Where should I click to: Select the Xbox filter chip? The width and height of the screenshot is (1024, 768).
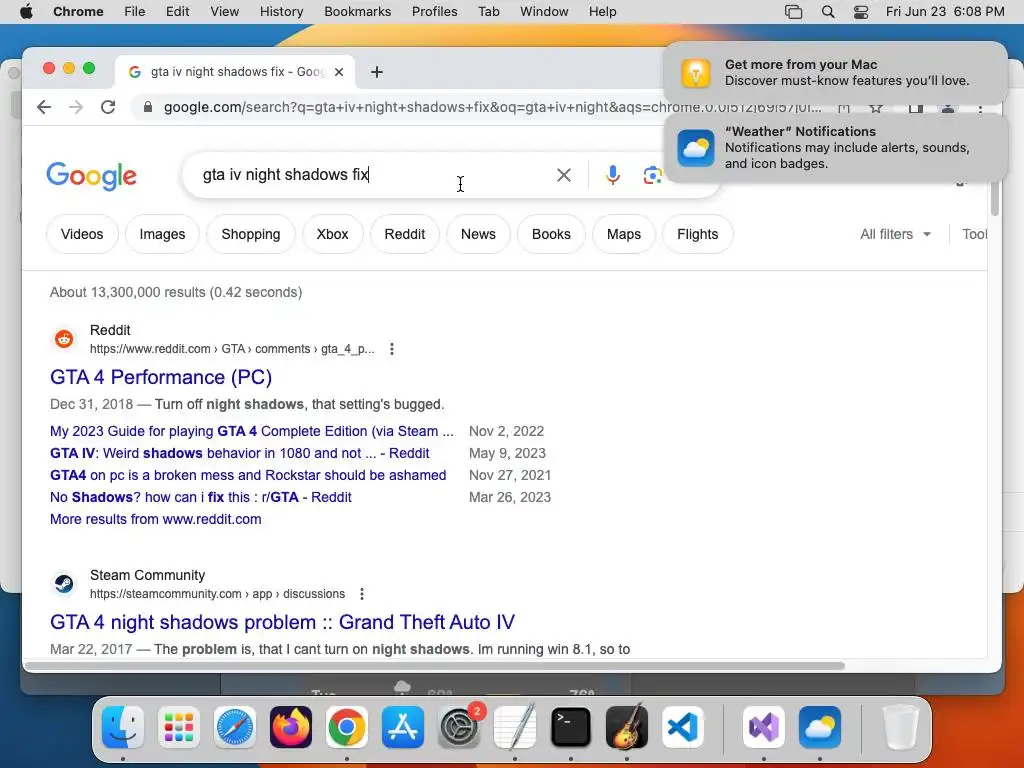(332, 234)
